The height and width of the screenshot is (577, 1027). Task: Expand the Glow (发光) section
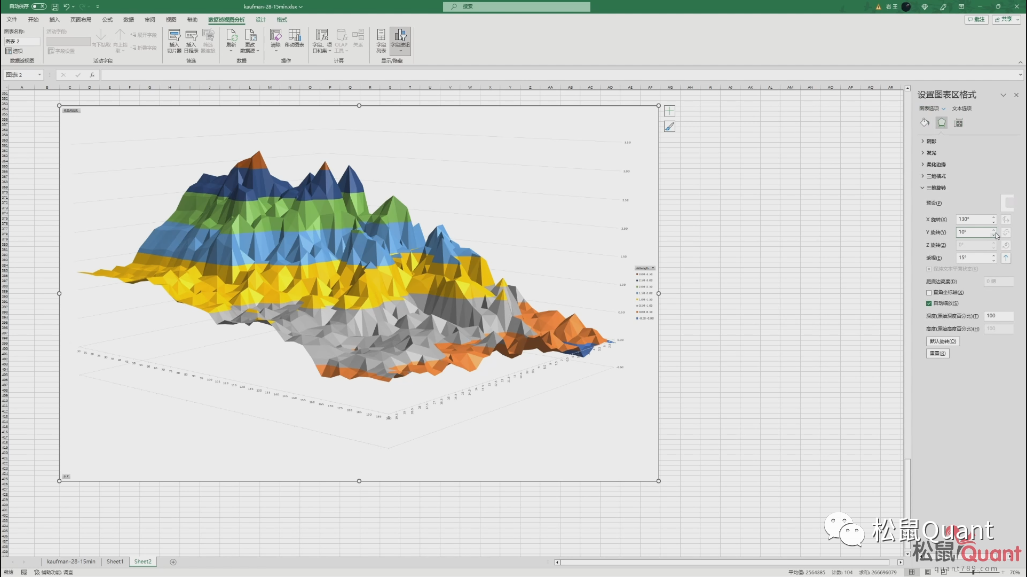coord(929,153)
